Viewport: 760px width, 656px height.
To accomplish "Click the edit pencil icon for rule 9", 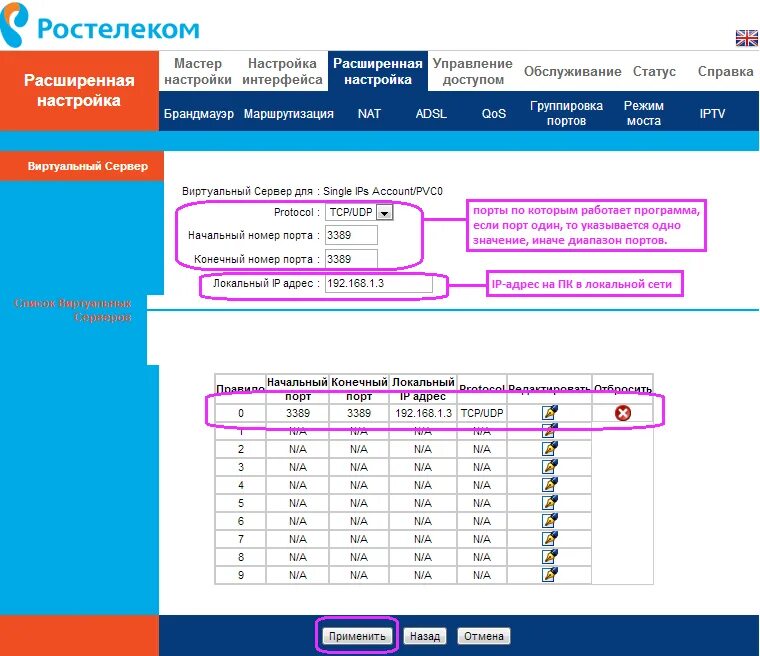I will [550, 575].
